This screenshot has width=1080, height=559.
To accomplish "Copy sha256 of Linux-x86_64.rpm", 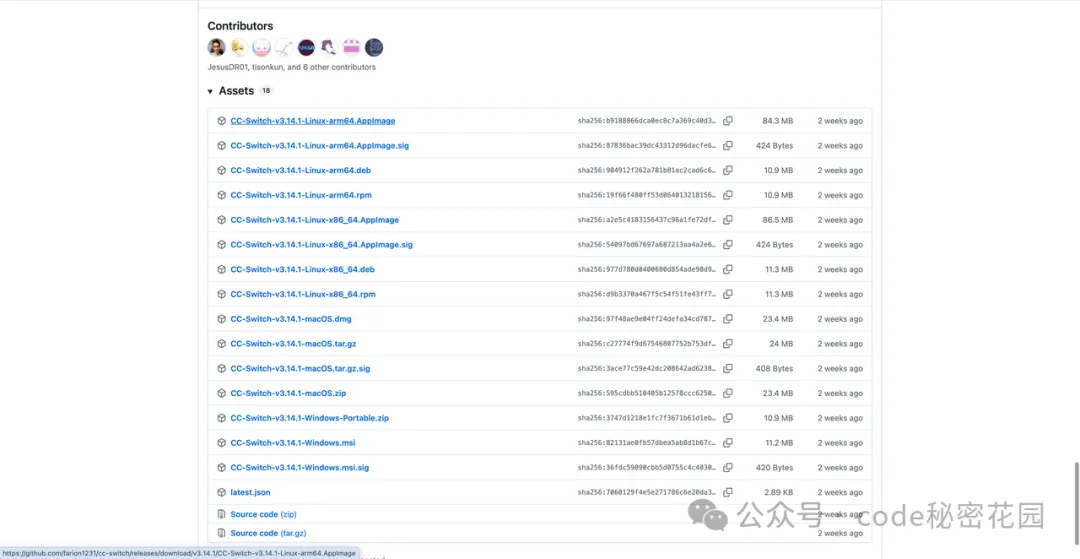I will click(727, 294).
